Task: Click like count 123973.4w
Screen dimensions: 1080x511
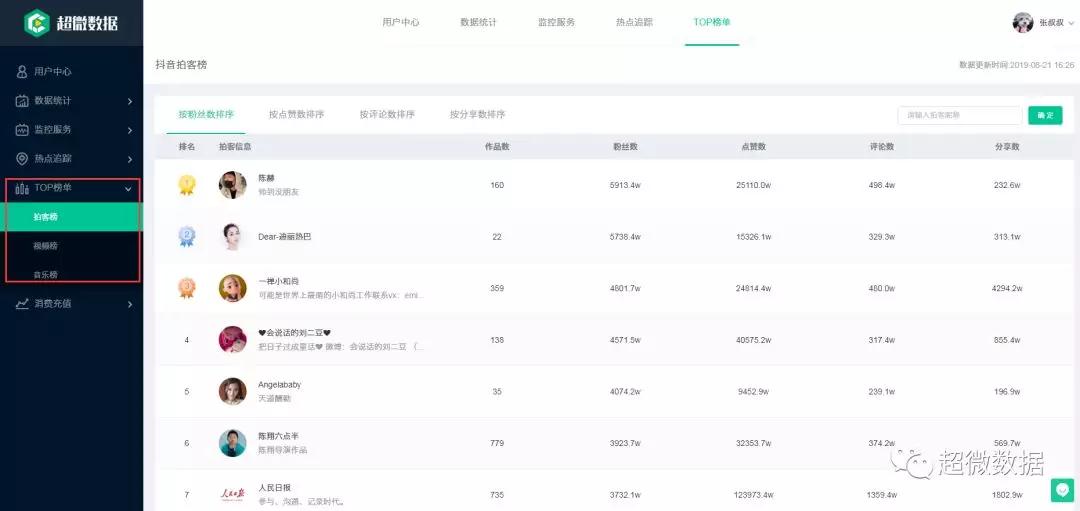Action: pyautogui.click(x=754, y=495)
